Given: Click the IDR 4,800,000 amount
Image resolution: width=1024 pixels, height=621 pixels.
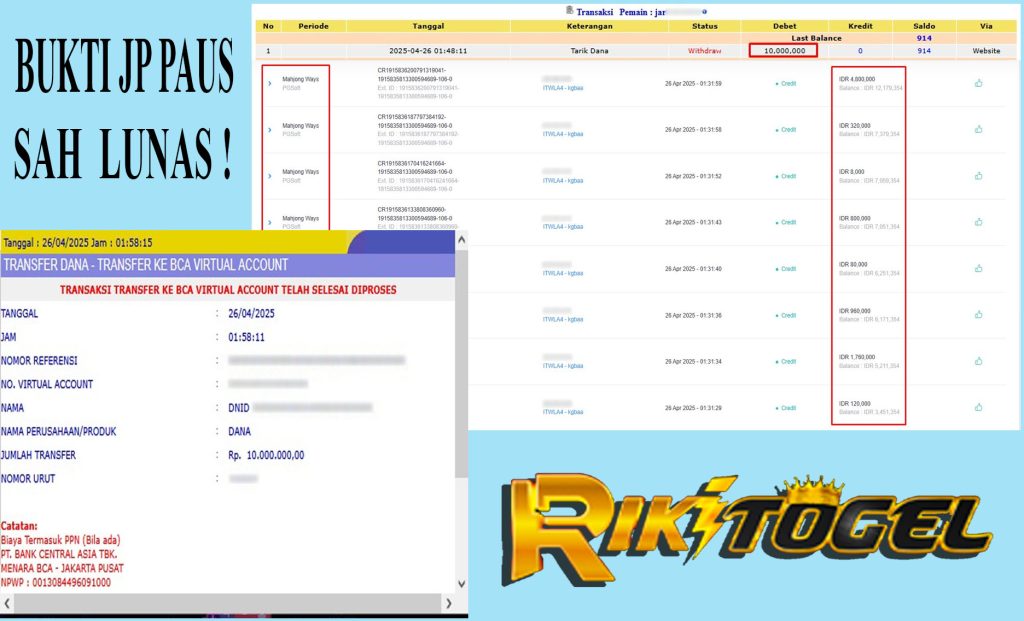Looking at the screenshot, I should (x=857, y=79).
